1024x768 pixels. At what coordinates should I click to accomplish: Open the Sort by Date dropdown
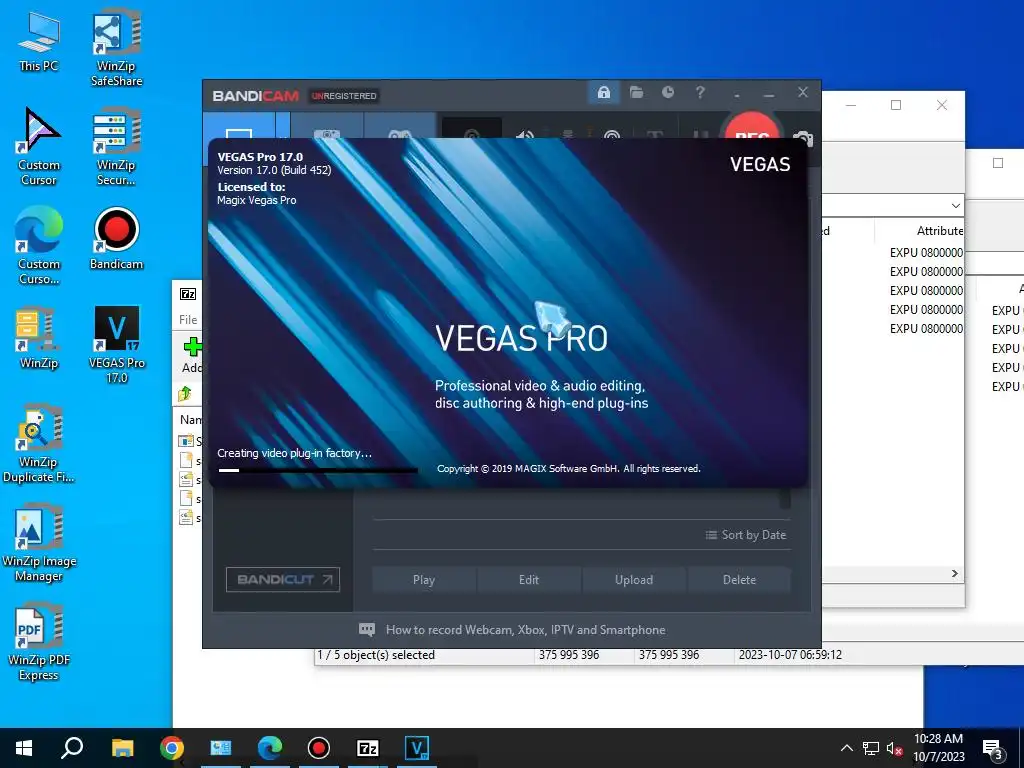[746, 535]
